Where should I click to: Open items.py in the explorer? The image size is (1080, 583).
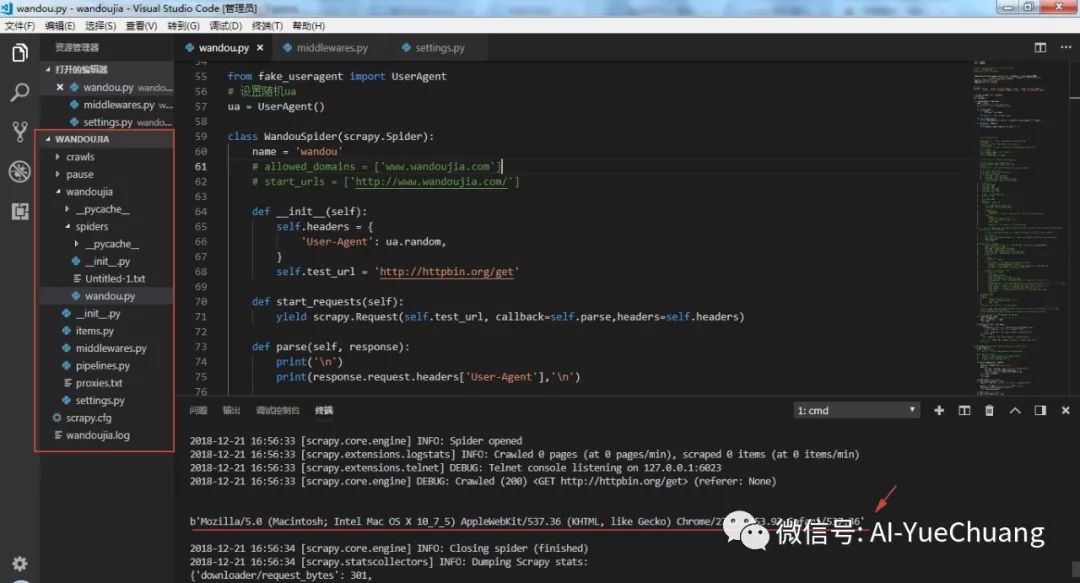coord(107,331)
